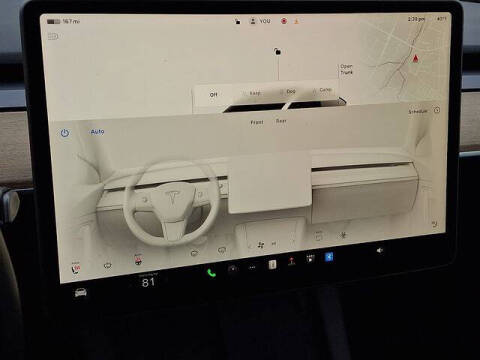Open the YOU driver profile
Screen dimensions: 480x360
(x=260, y=21)
